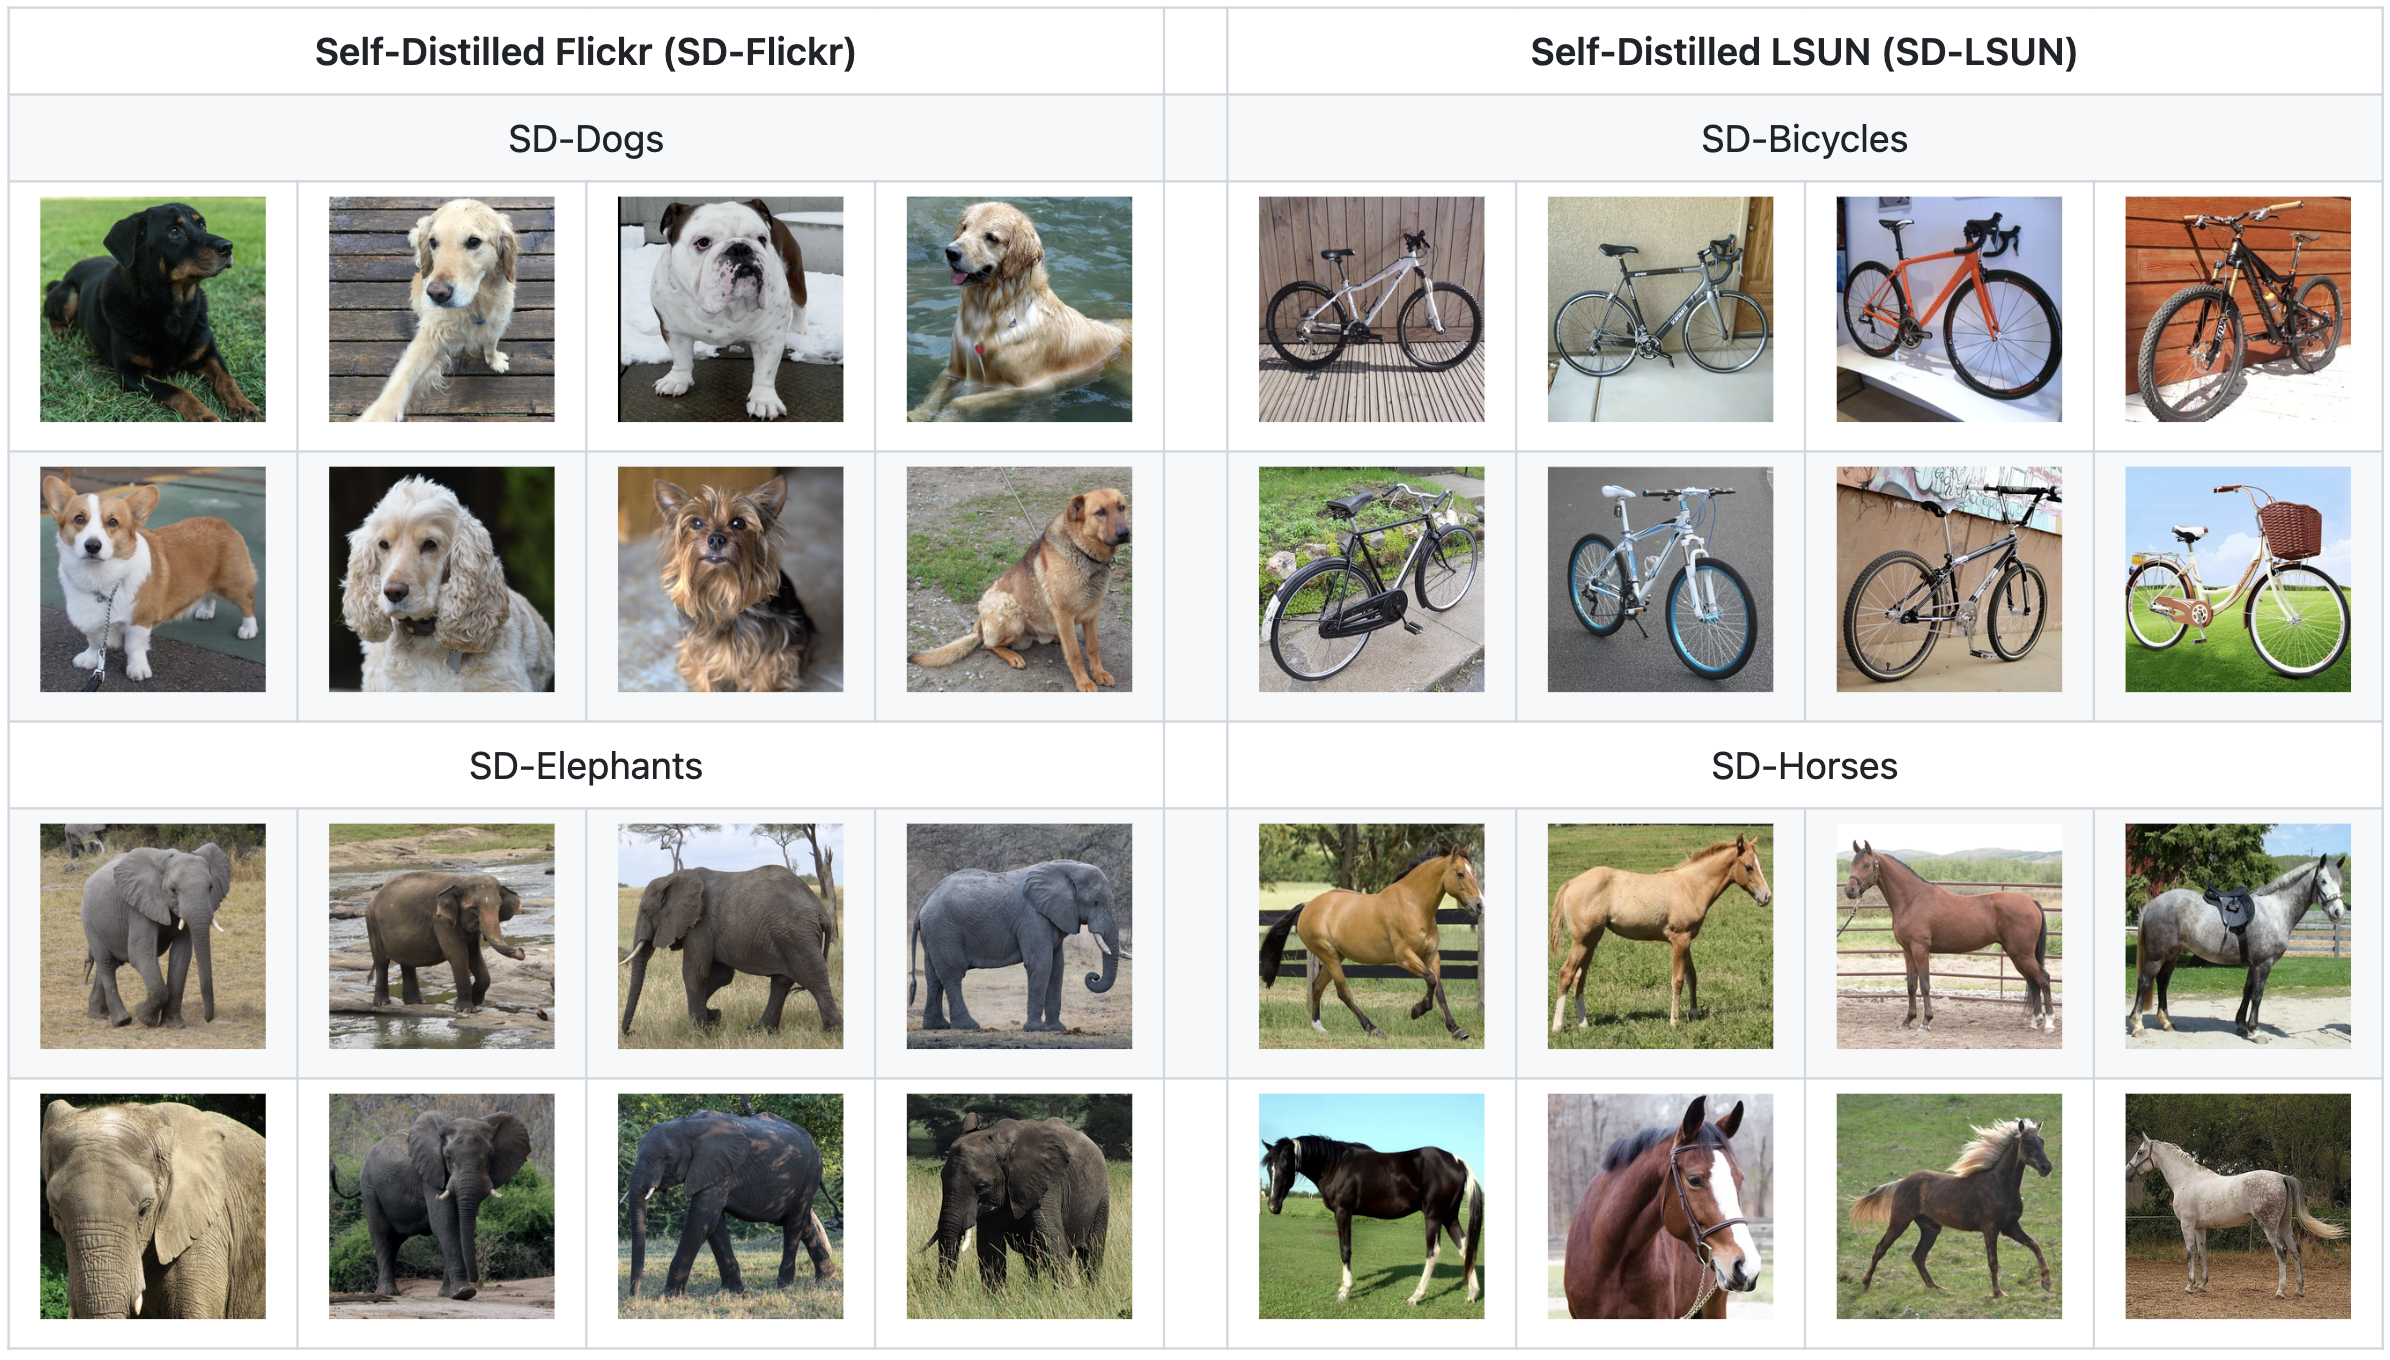2390x1360 pixels.
Task: Click the curly-eared cocker spaniel photo
Action: tap(441, 579)
